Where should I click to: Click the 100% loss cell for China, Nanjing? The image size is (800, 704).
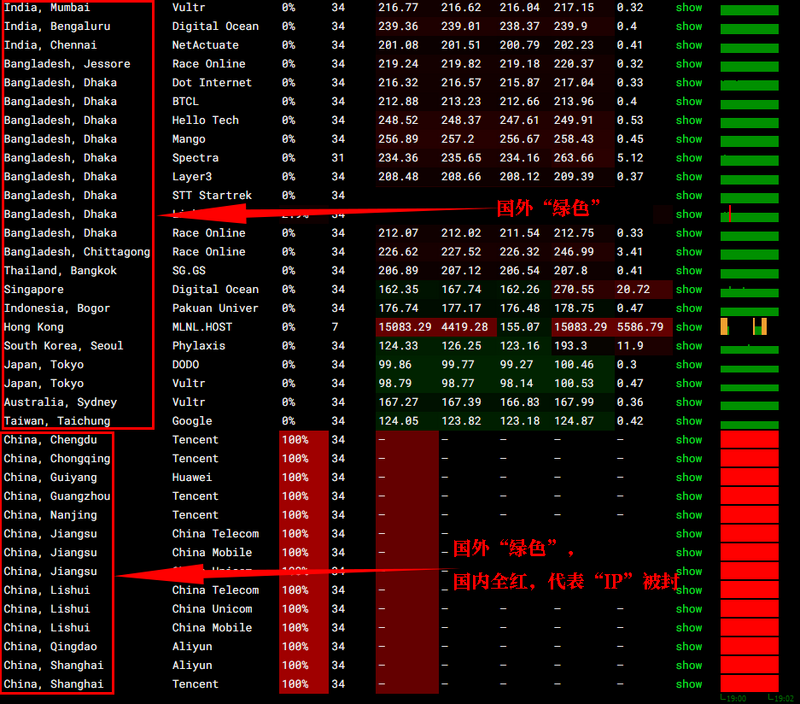coord(295,515)
